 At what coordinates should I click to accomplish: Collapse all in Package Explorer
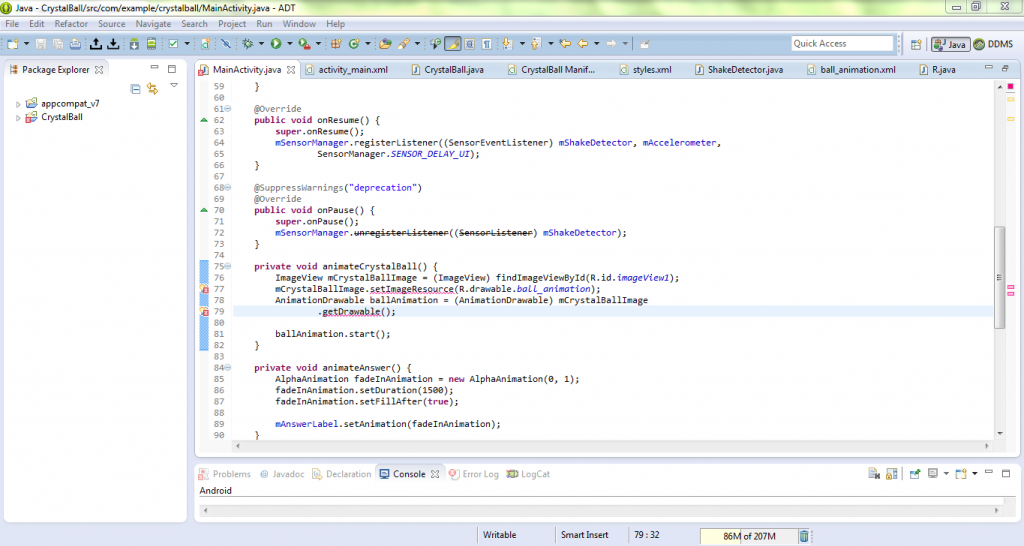pos(136,89)
